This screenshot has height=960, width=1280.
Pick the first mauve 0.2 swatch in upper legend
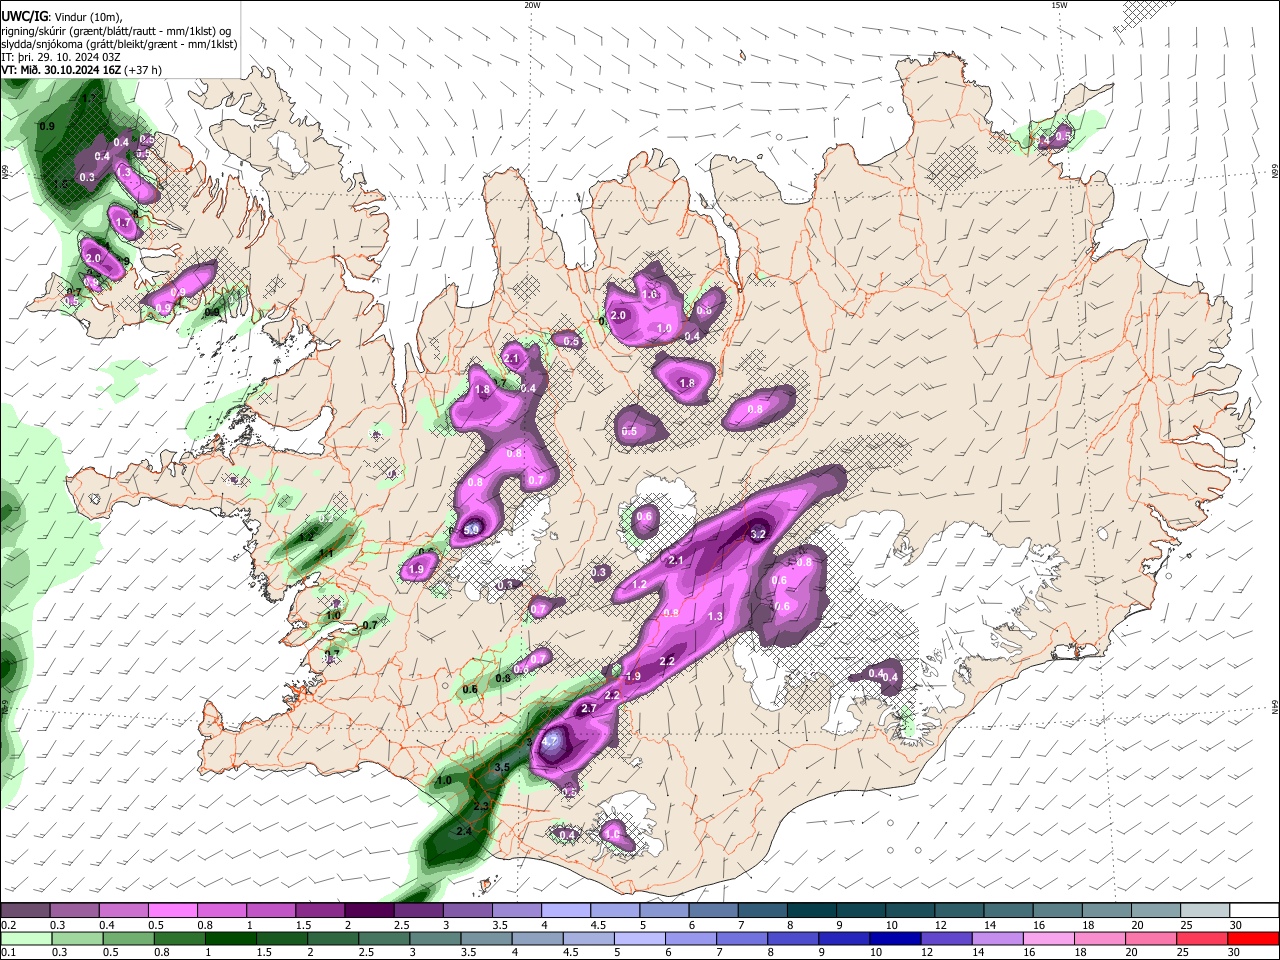point(25,911)
